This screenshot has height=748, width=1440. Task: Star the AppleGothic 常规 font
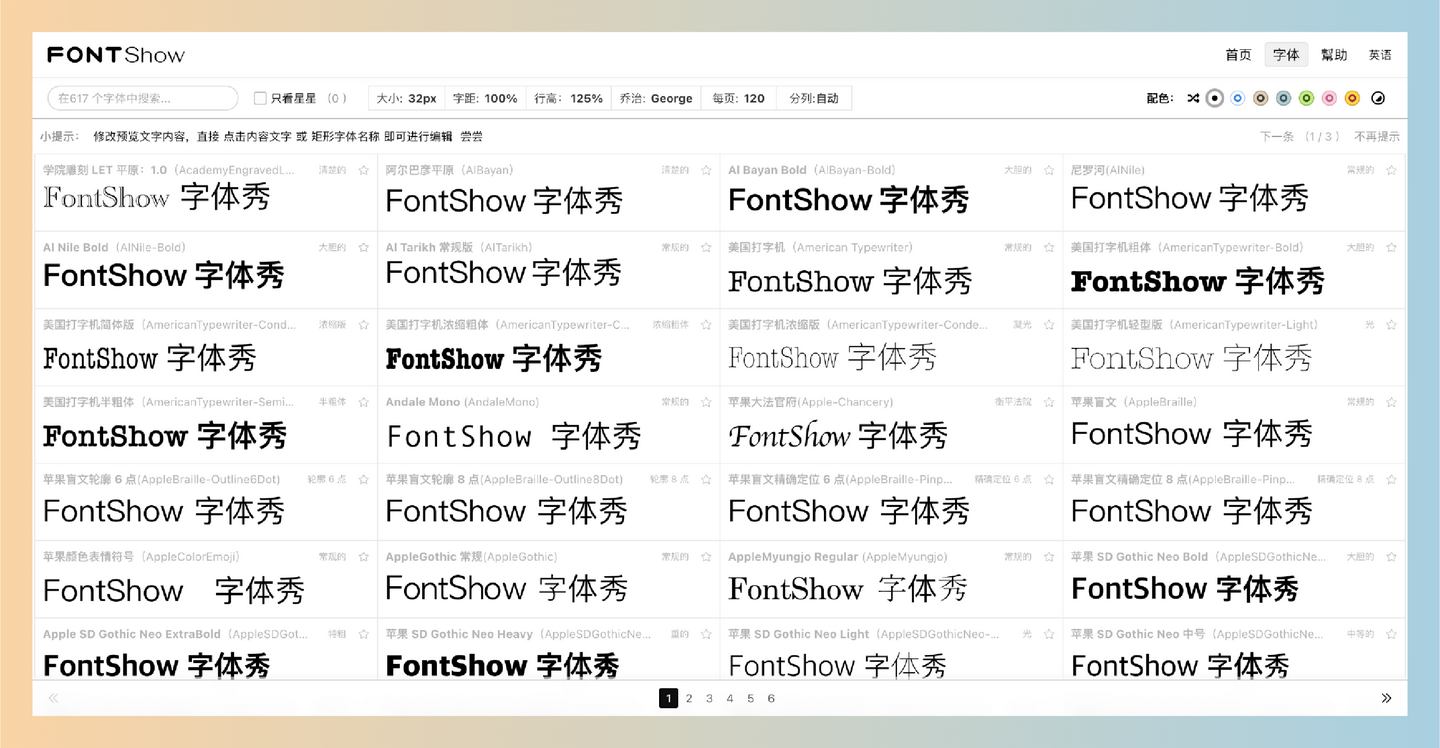coord(706,557)
